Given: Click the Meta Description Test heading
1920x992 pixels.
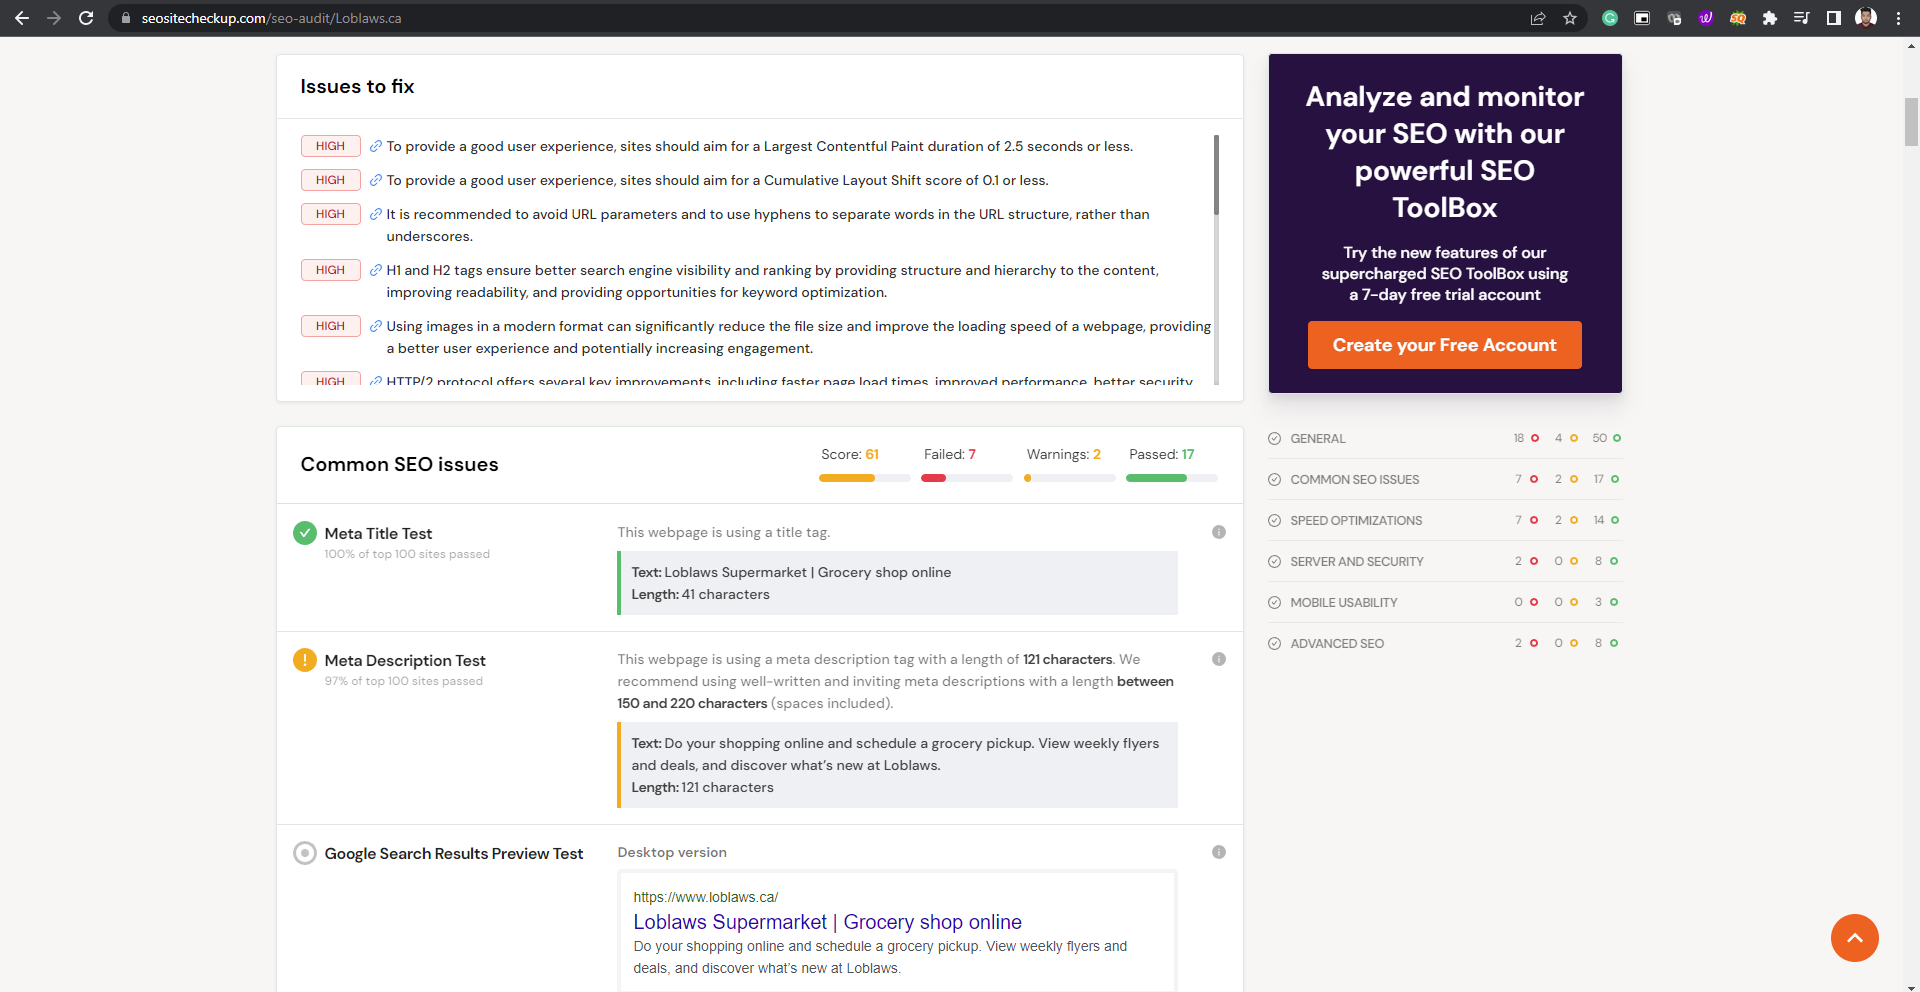Looking at the screenshot, I should pyautogui.click(x=405, y=660).
